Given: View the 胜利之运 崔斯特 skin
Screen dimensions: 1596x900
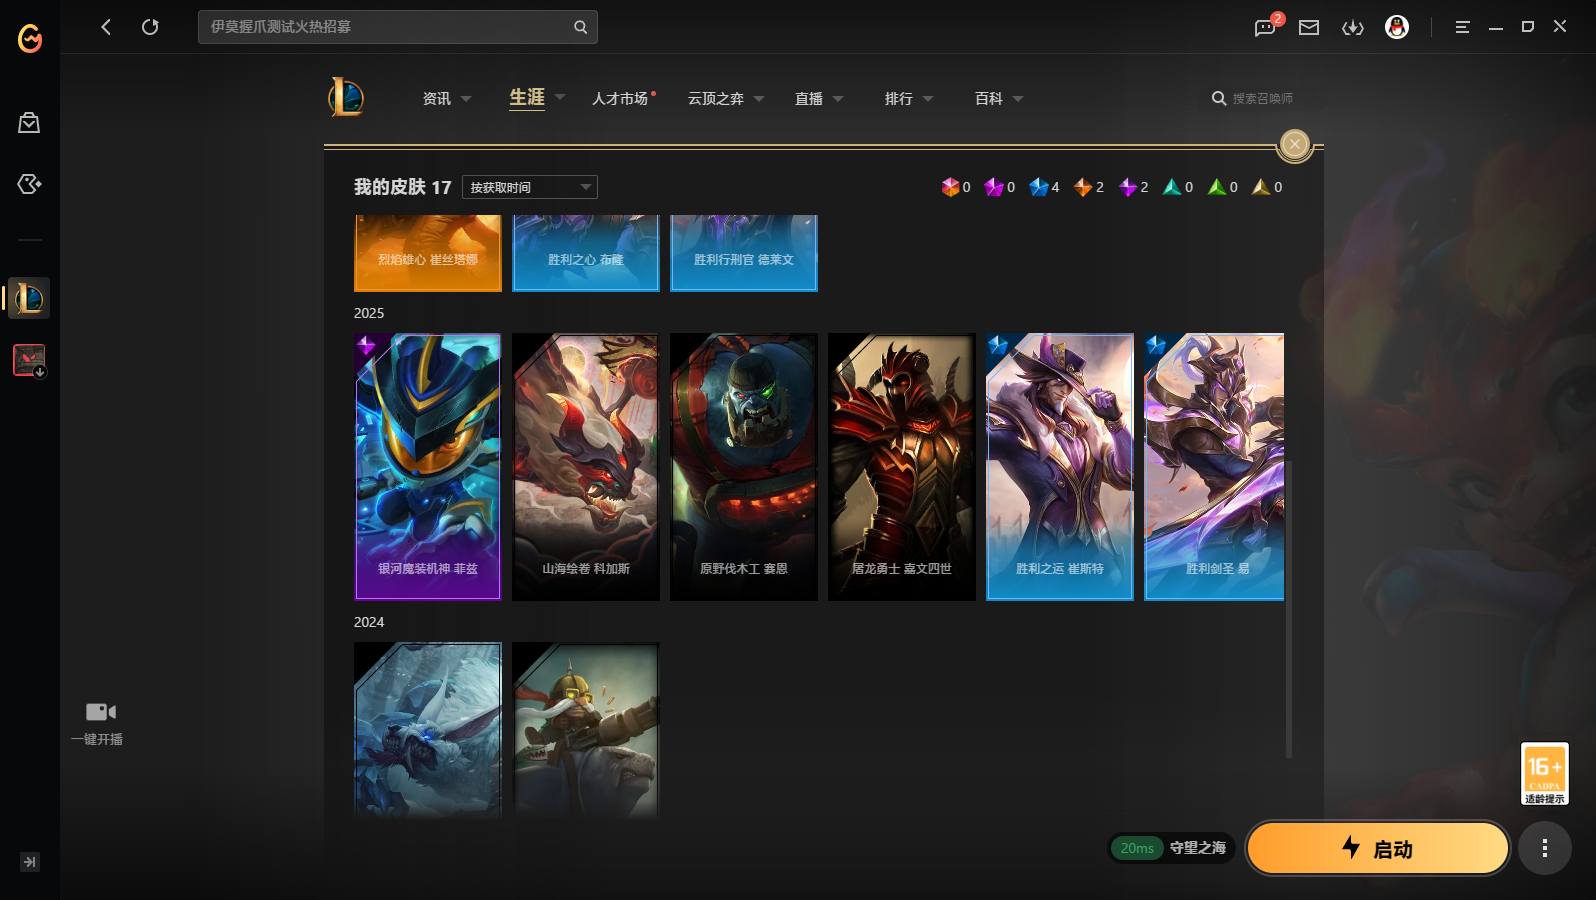Looking at the screenshot, I should [x=1060, y=467].
